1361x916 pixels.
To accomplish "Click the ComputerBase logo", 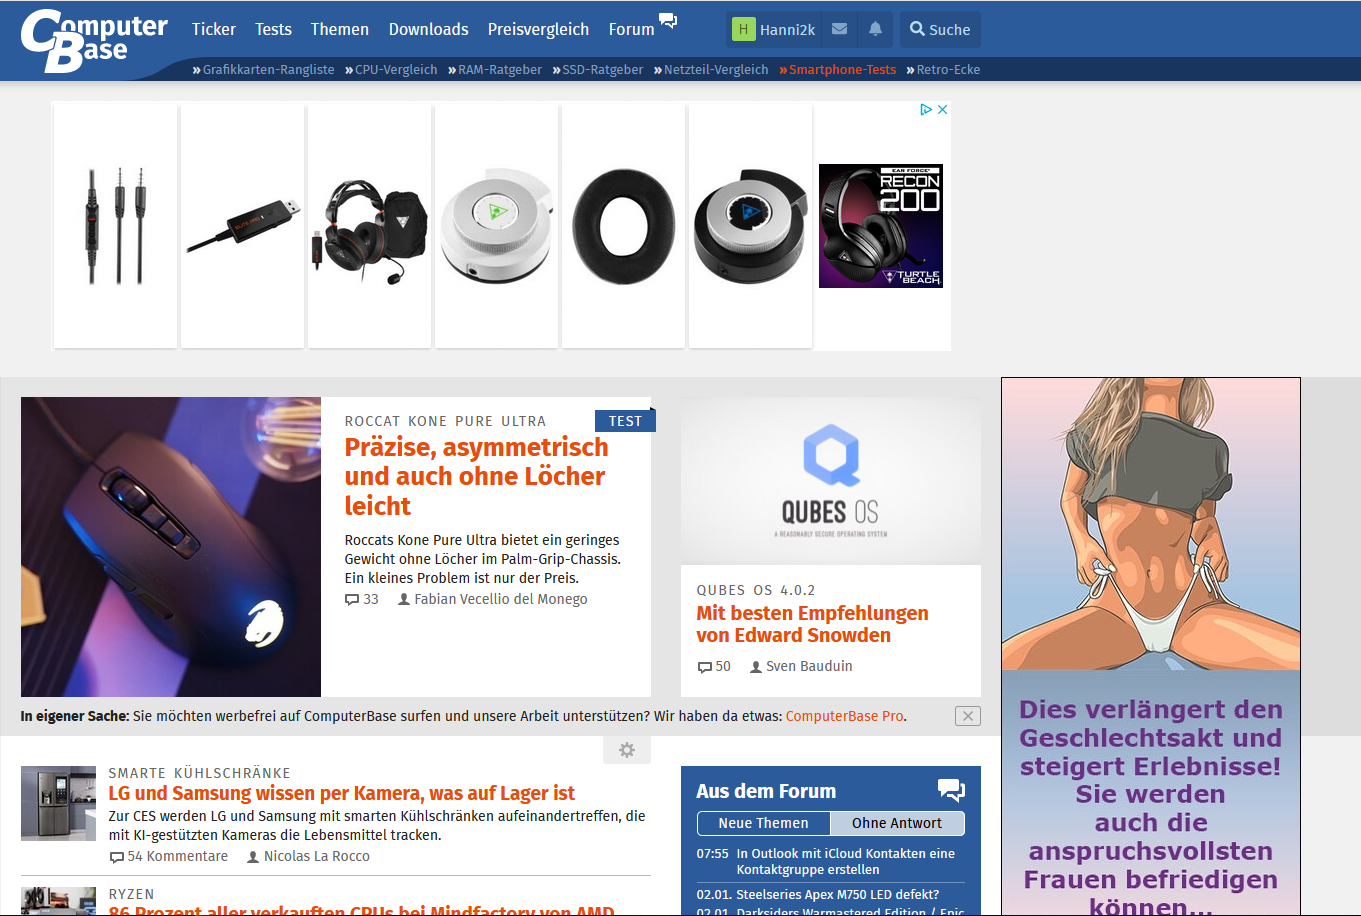I will [94, 40].
